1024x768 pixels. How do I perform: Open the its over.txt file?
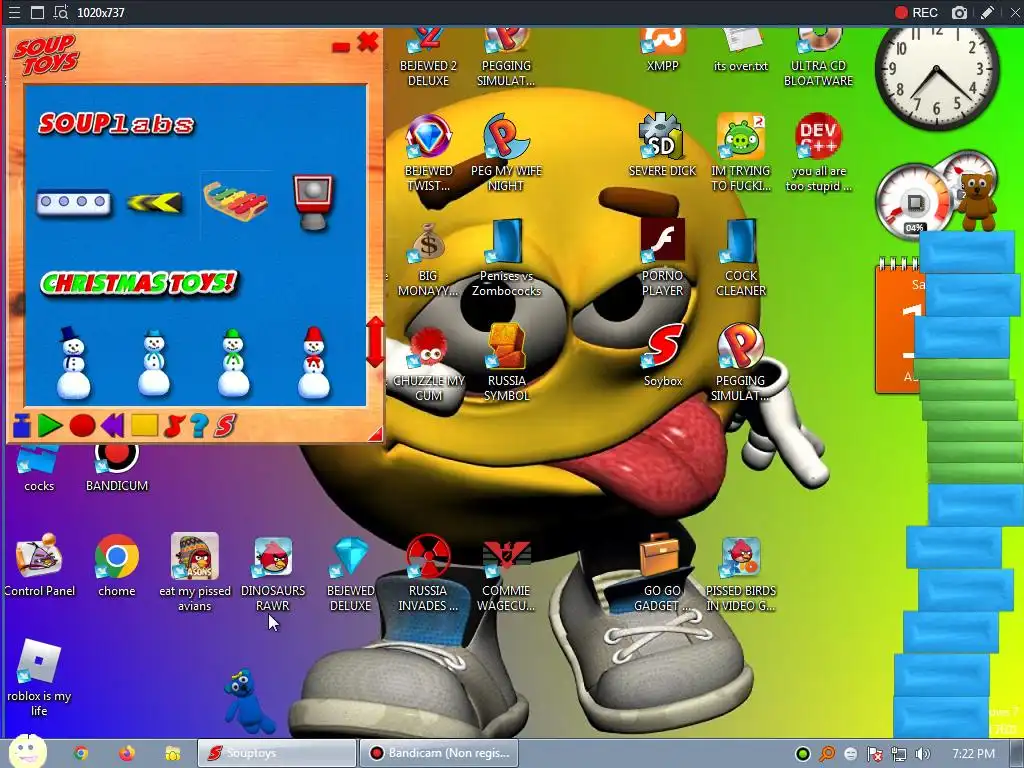[x=741, y=50]
